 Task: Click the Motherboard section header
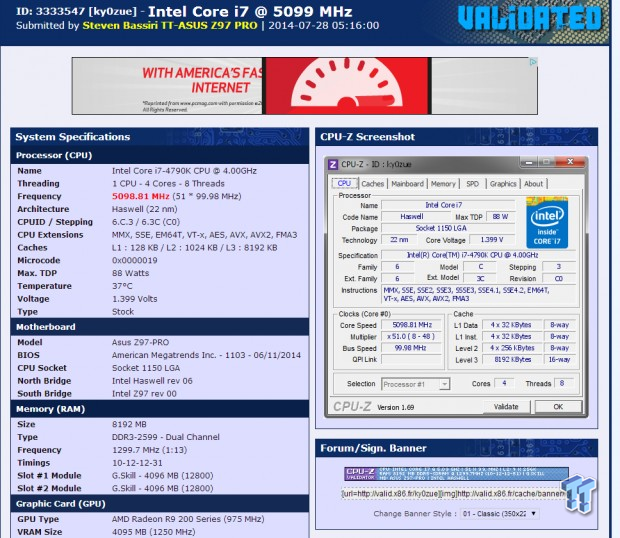[159, 327]
